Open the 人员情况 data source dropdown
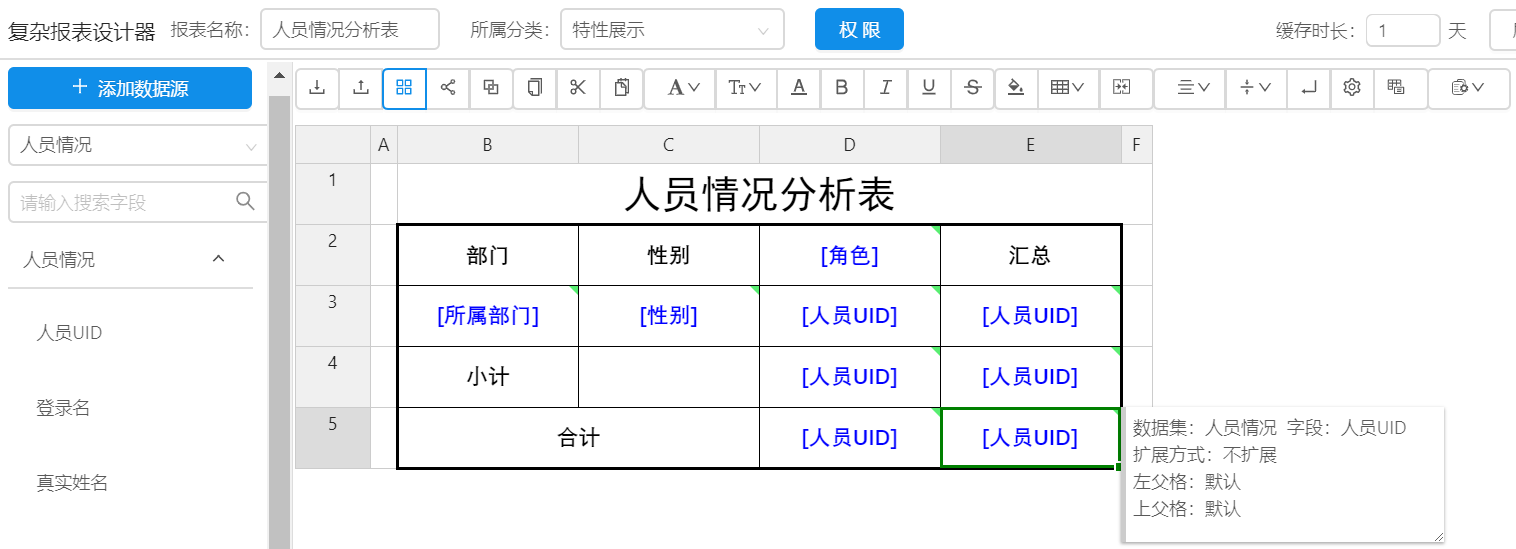This screenshot has width=1516, height=549. click(x=138, y=145)
